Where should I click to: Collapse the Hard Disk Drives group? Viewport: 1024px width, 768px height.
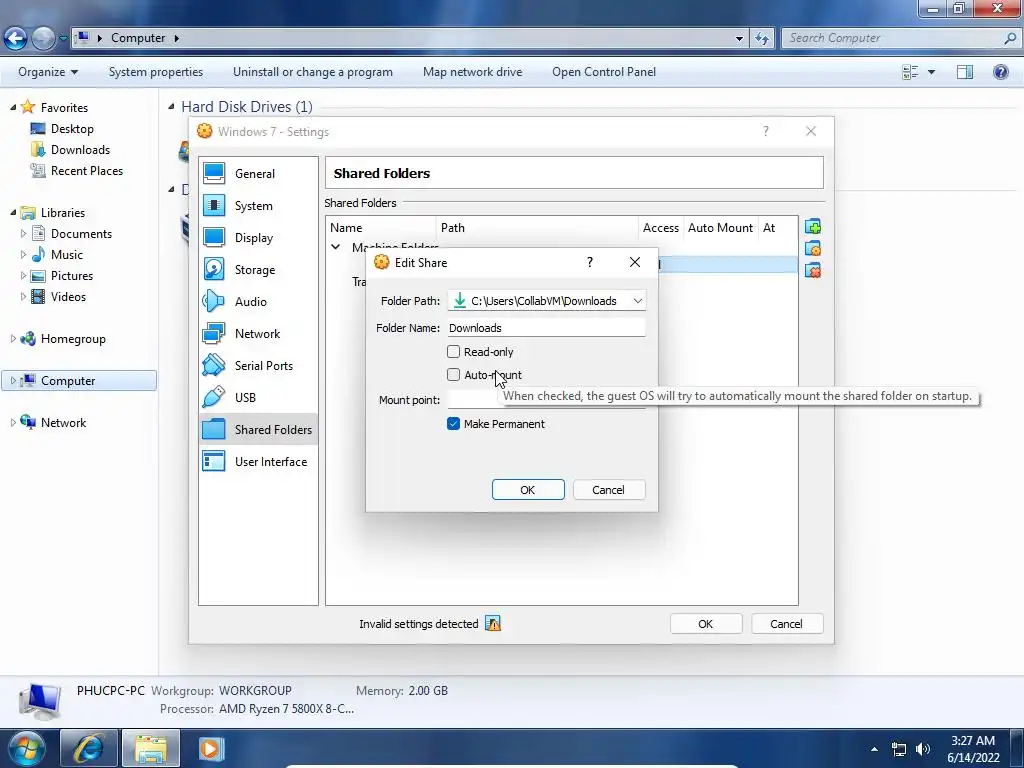(171, 106)
